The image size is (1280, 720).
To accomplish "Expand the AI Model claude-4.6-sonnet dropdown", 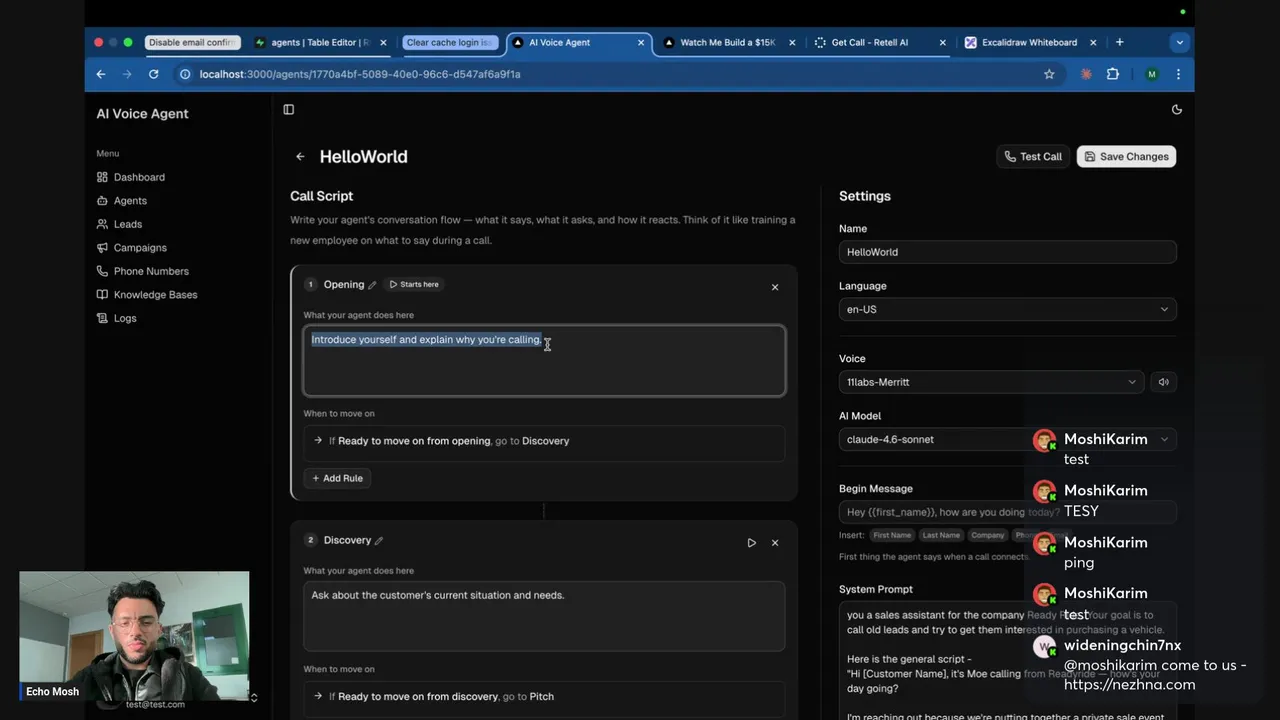I will tap(1007, 439).
